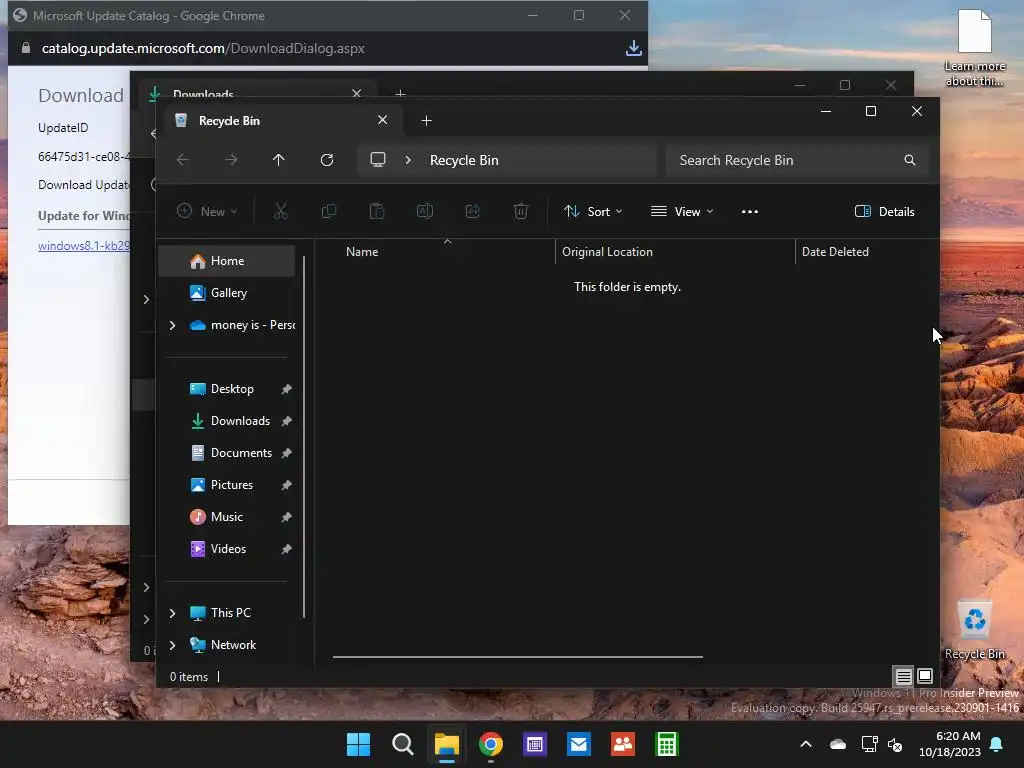1024x768 pixels.
Task: Refresh the Recycle Bin view
Action: (x=327, y=160)
